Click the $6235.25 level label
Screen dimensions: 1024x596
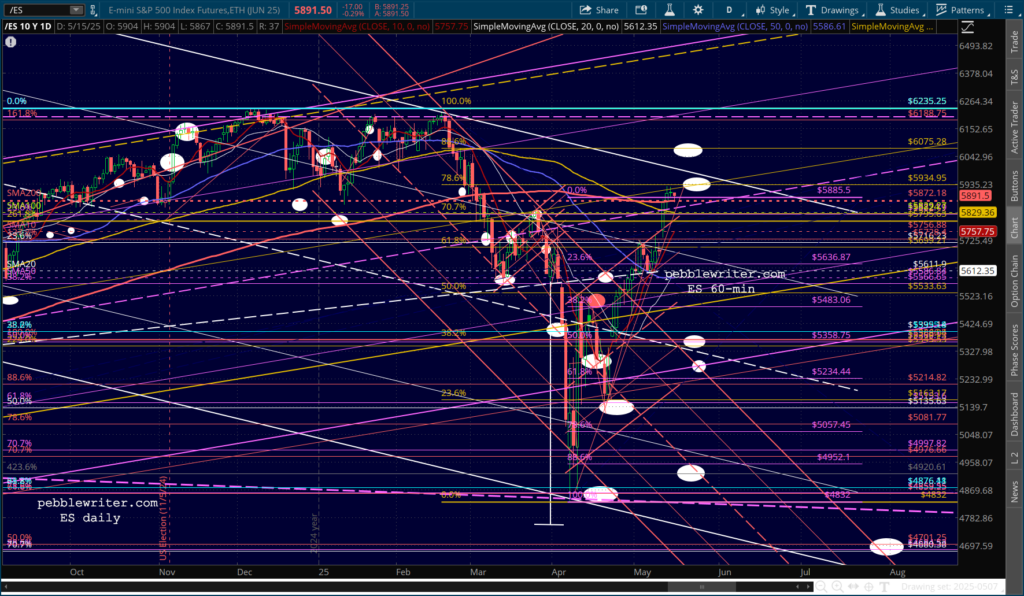click(x=927, y=101)
